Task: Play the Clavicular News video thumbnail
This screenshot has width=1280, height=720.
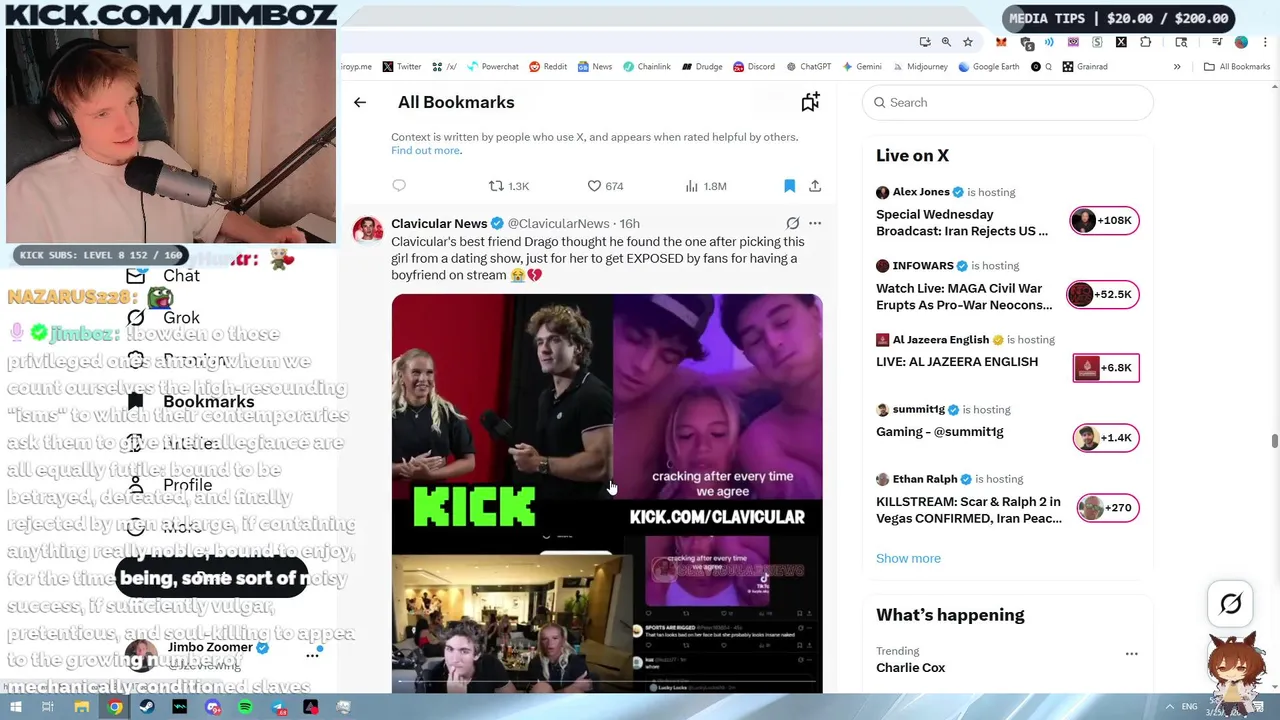Action: [607, 493]
